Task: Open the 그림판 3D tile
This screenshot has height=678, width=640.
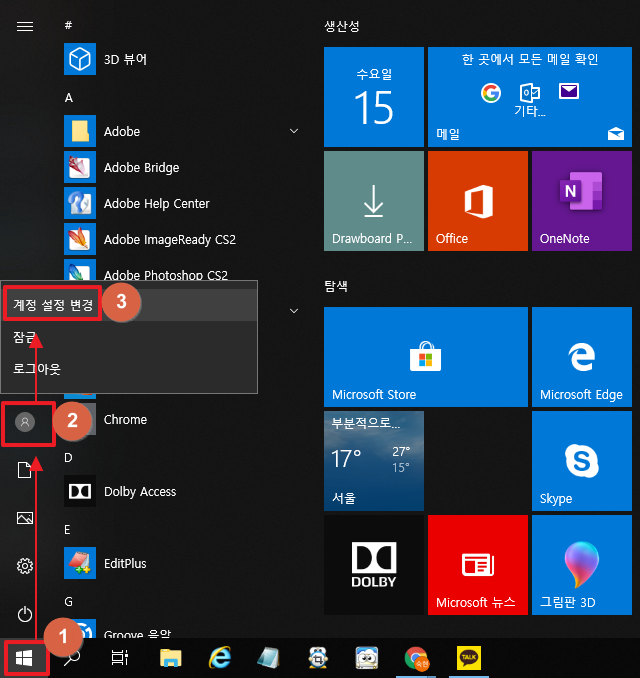Action: point(582,565)
